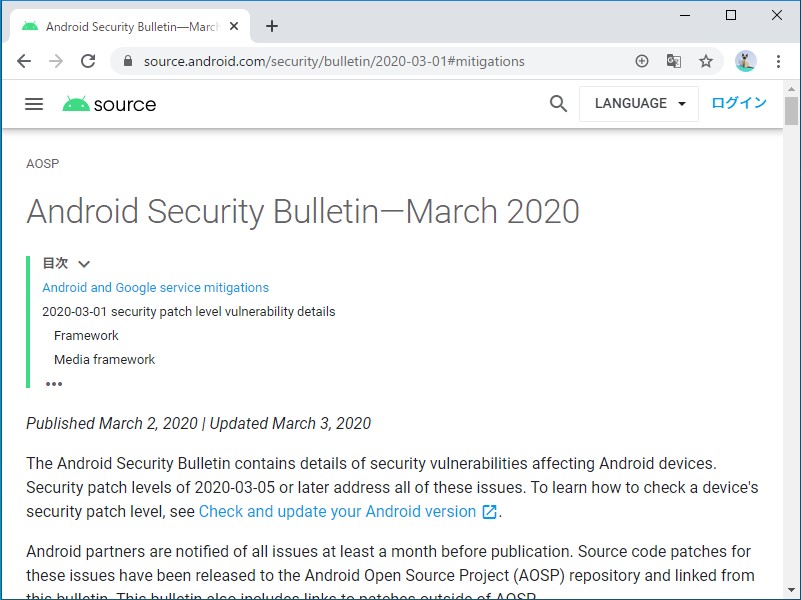Collapse the table of contents chevron
The width and height of the screenshot is (801, 600).
coord(84,264)
